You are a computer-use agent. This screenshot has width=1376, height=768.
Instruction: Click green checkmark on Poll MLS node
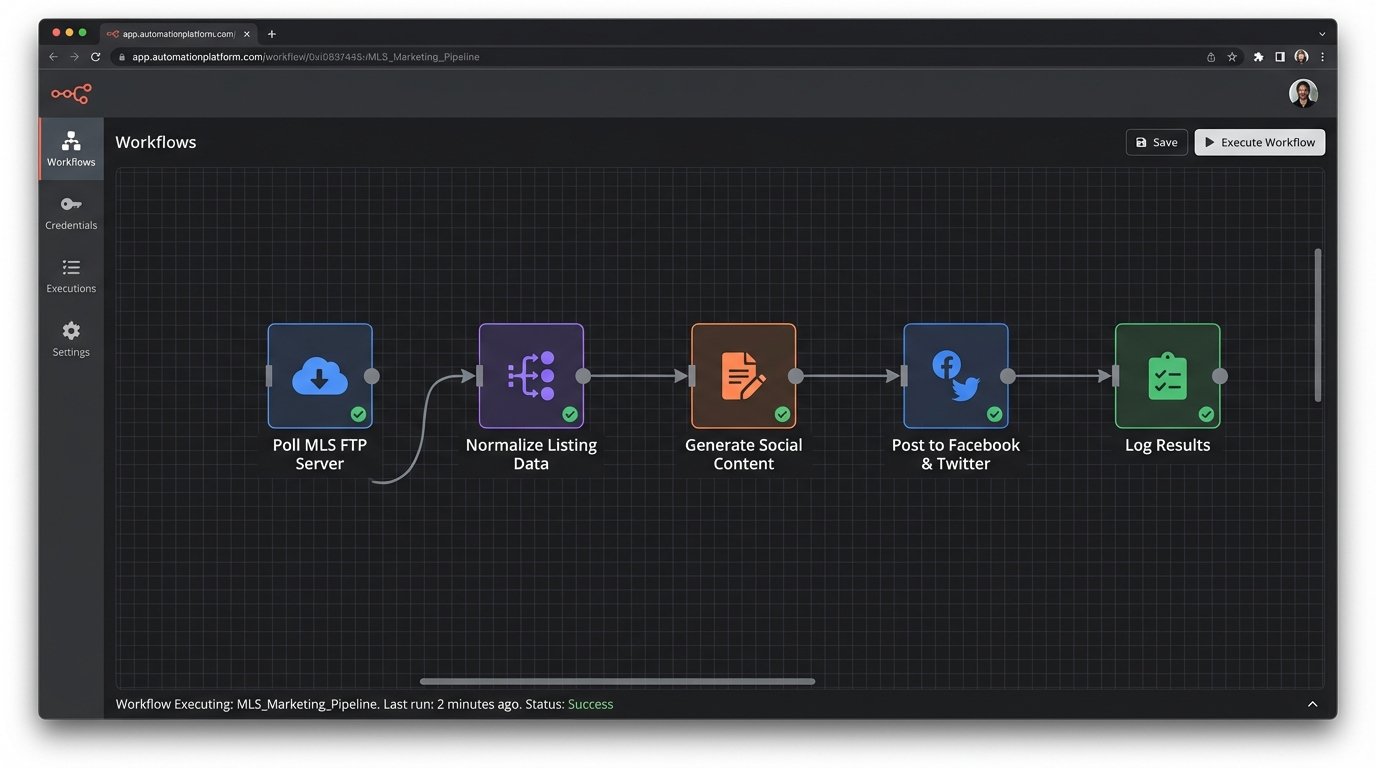click(x=358, y=414)
